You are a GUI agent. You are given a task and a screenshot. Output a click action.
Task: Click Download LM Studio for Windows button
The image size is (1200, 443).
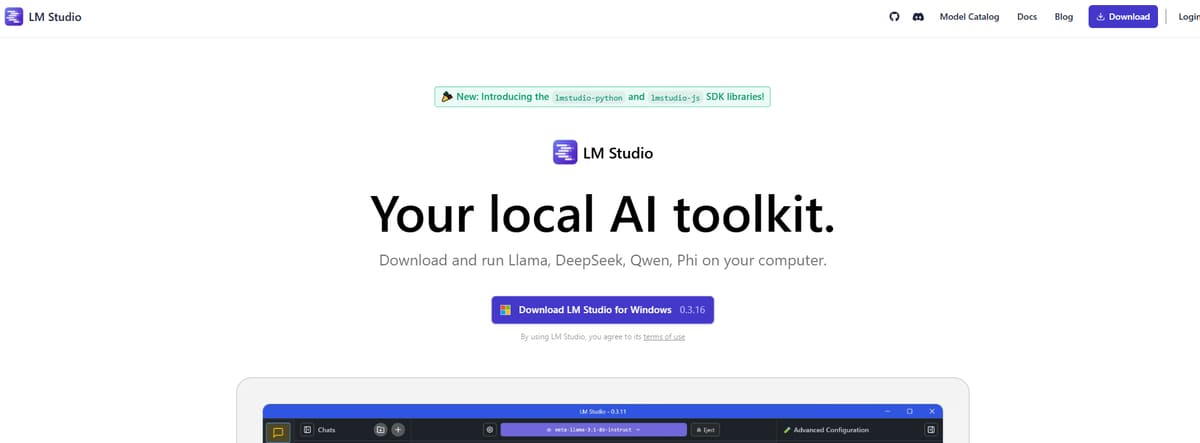pyautogui.click(x=603, y=310)
